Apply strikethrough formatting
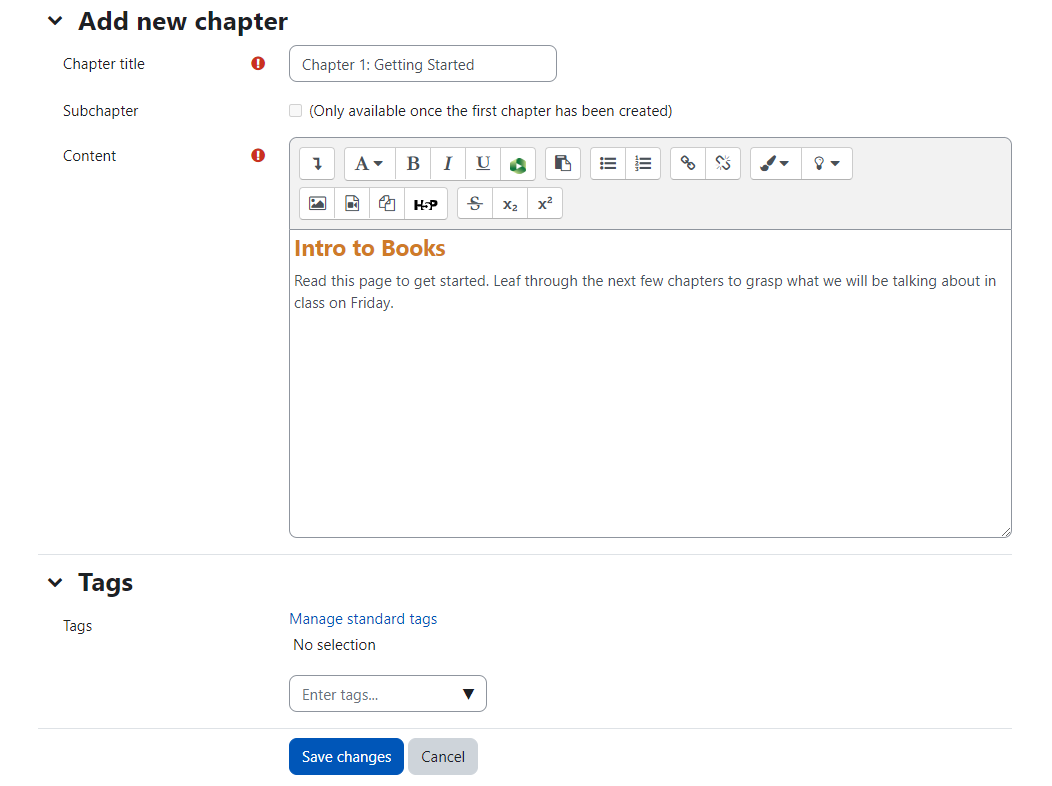 click(x=475, y=204)
